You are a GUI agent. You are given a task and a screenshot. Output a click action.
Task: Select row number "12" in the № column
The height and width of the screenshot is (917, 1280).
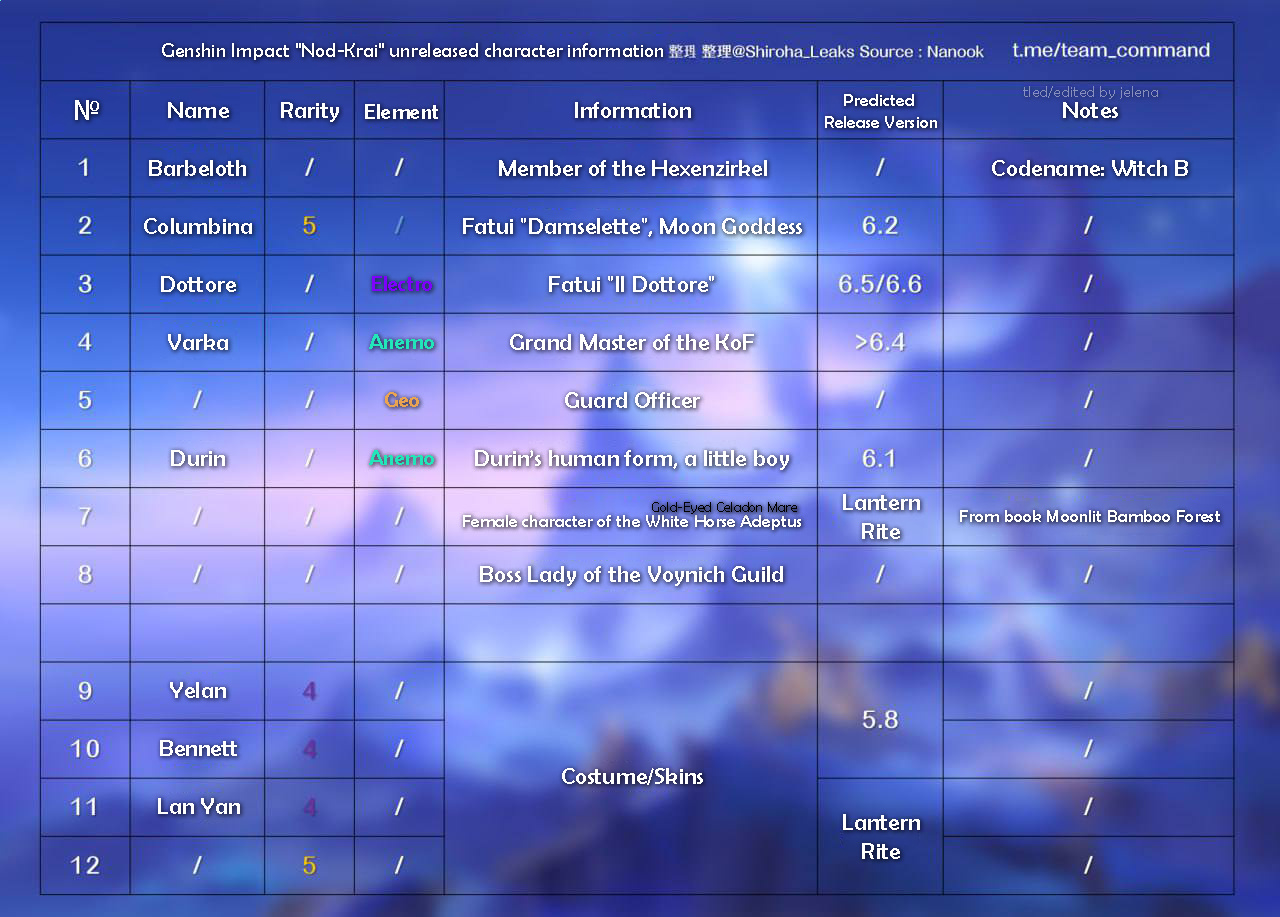tap(84, 864)
